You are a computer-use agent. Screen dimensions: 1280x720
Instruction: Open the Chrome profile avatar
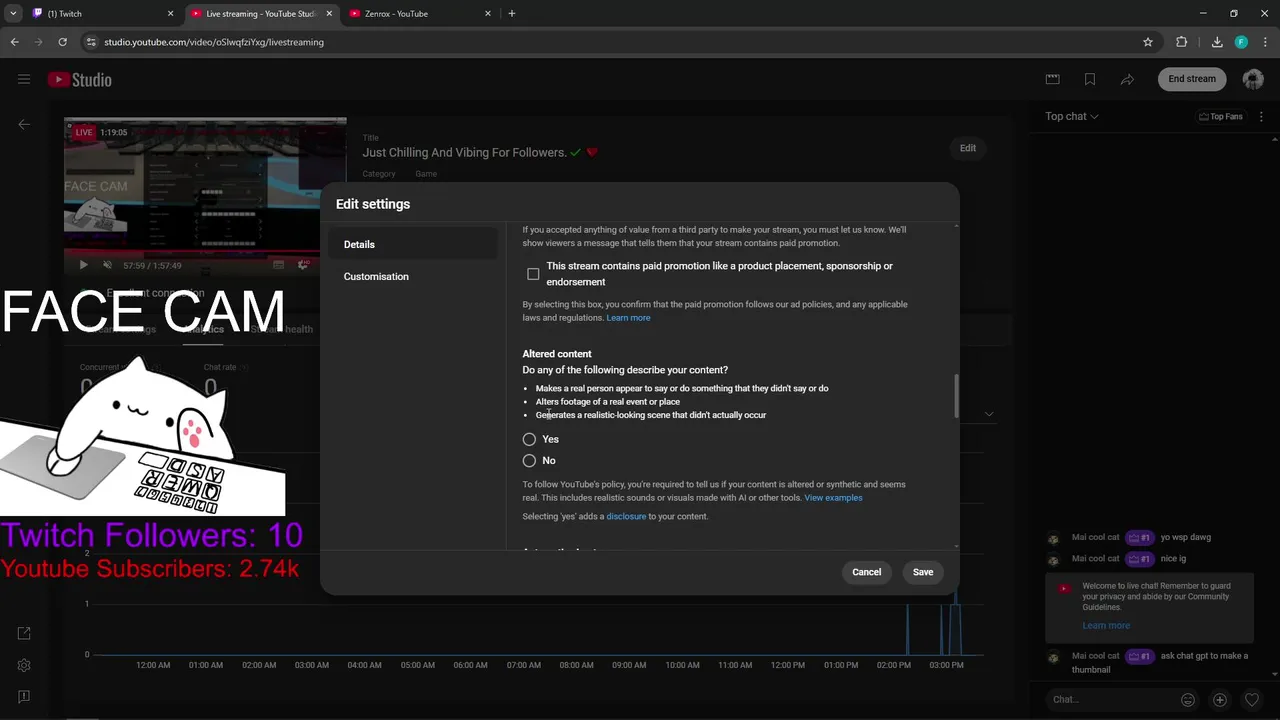[1241, 42]
